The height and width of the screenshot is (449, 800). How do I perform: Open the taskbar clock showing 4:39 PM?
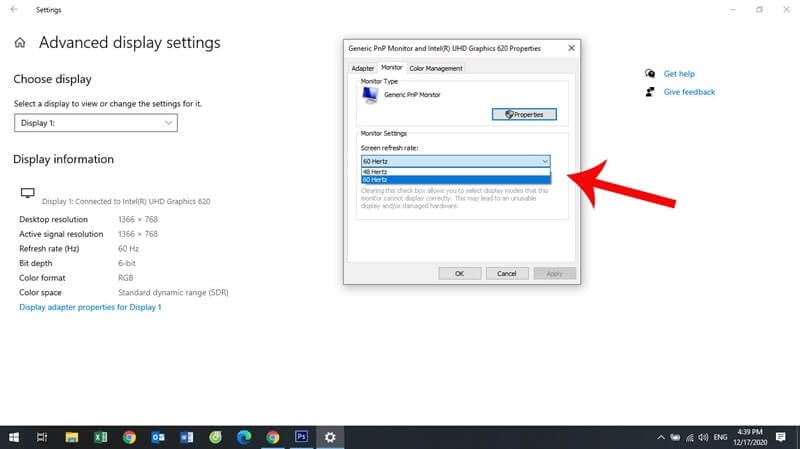[750, 437]
